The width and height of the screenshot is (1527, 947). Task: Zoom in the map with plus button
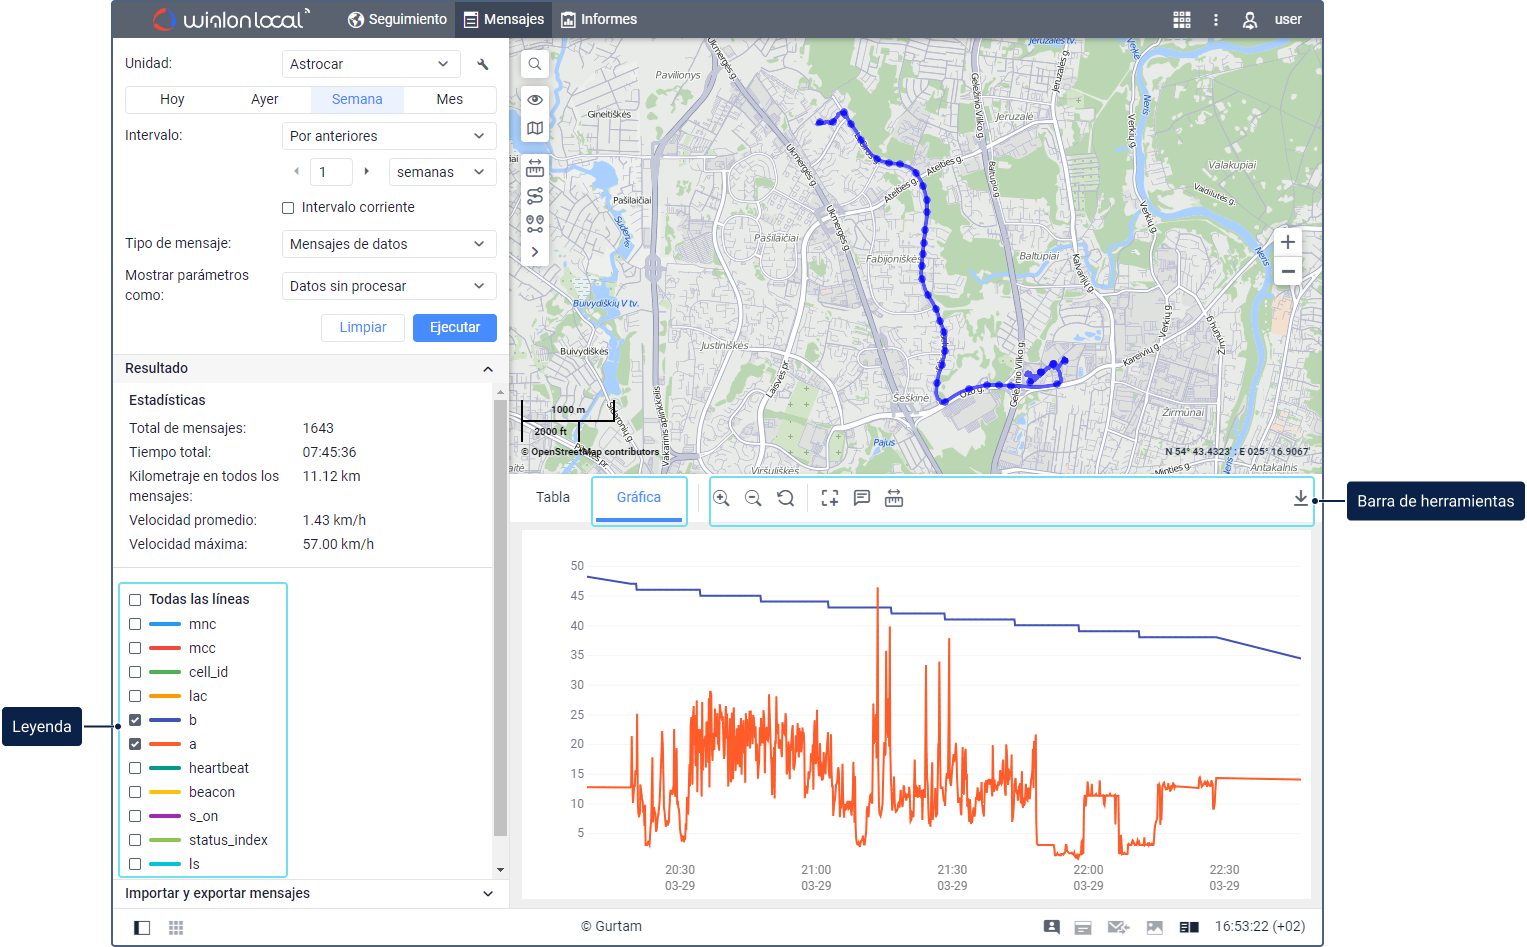(x=1288, y=242)
